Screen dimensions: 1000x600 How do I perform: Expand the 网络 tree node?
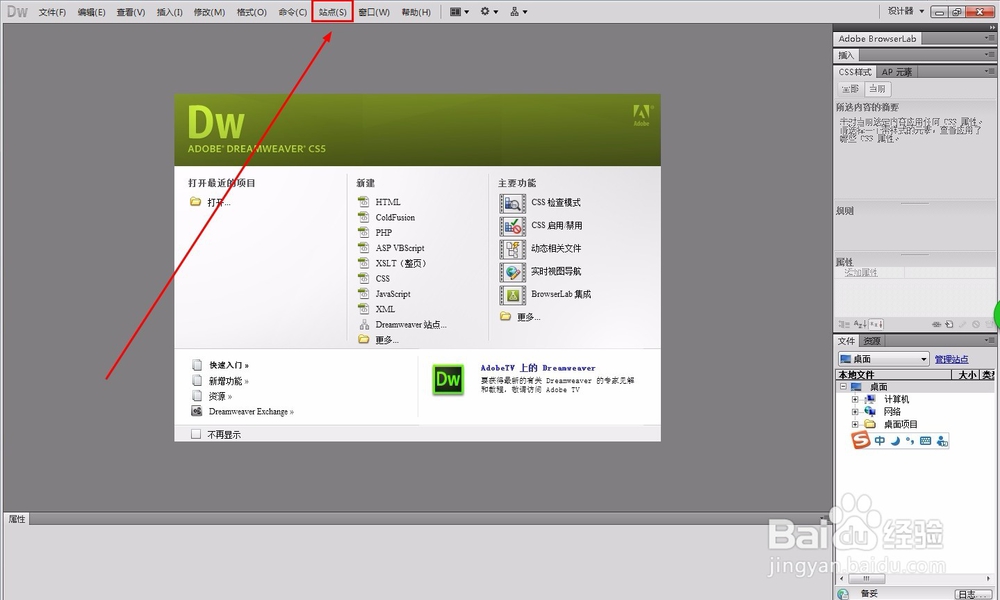coord(855,411)
